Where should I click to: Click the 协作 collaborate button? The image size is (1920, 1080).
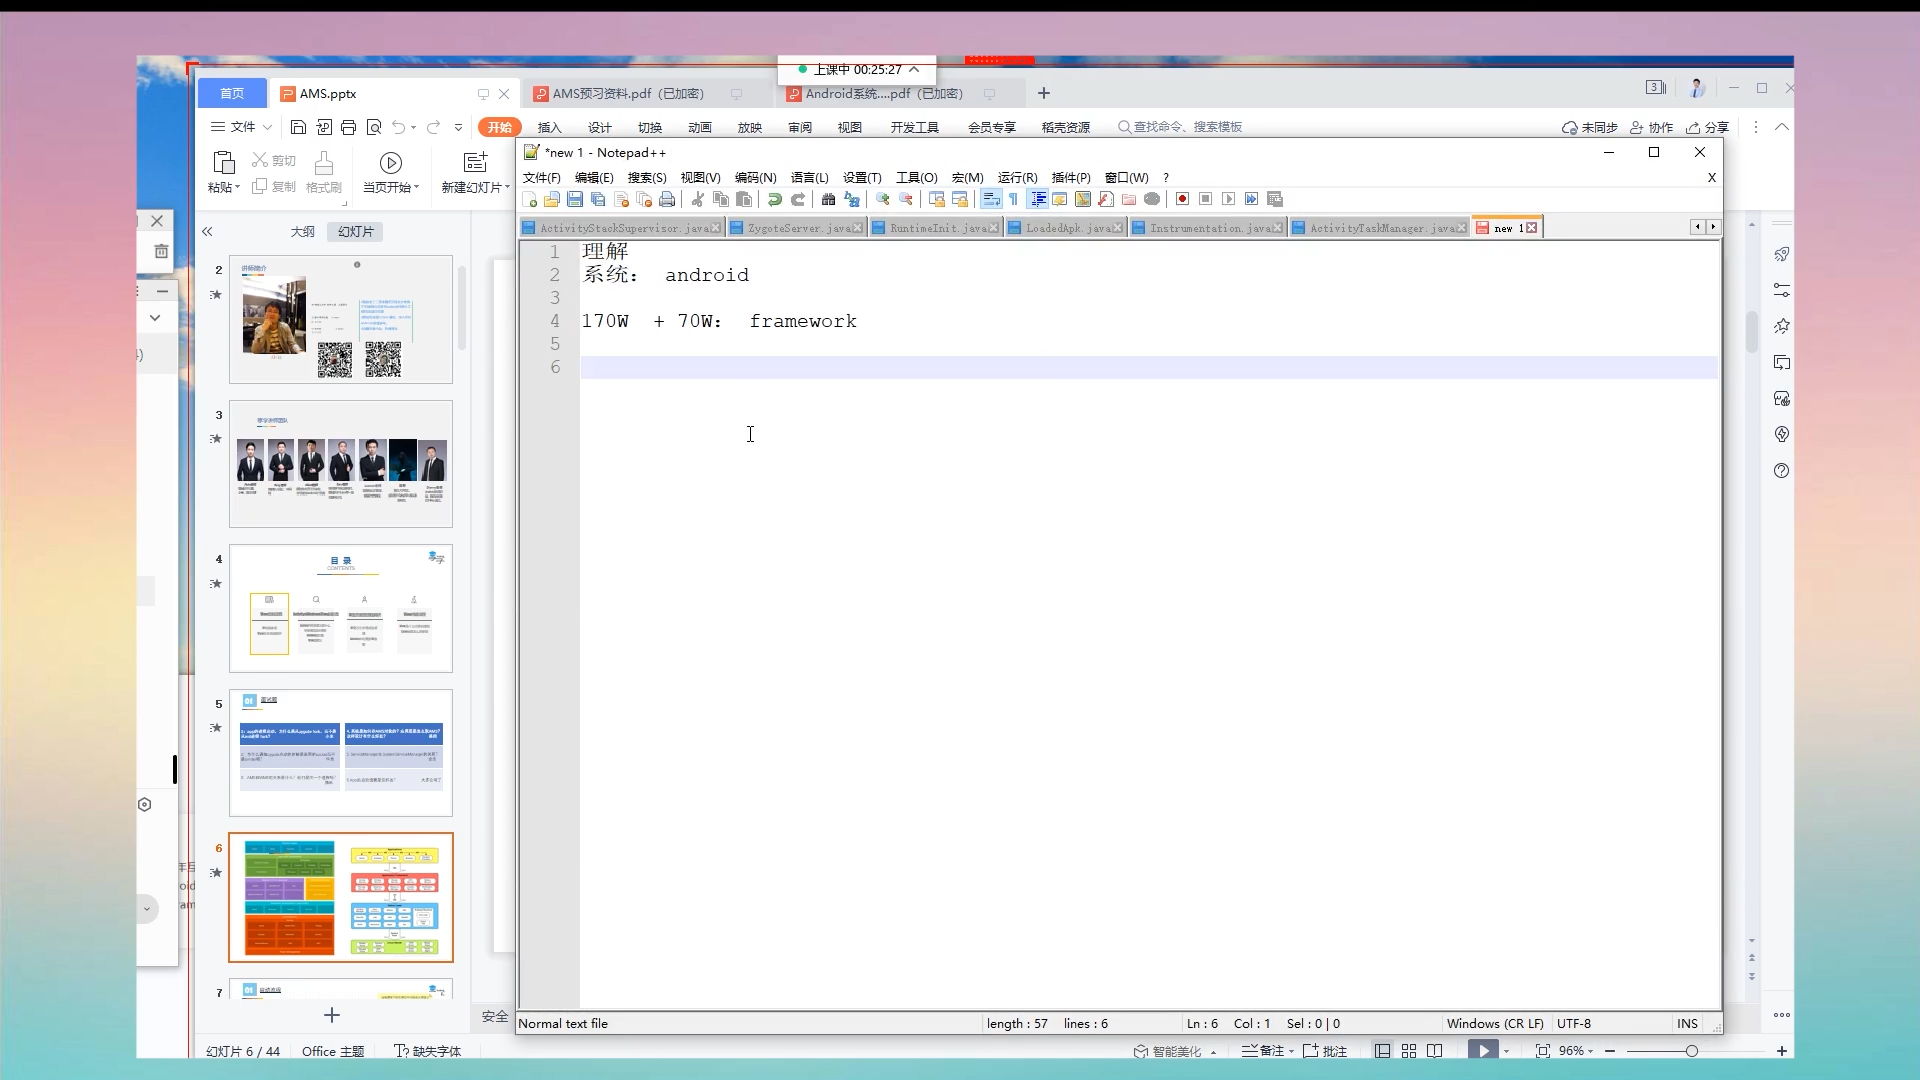click(1651, 127)
